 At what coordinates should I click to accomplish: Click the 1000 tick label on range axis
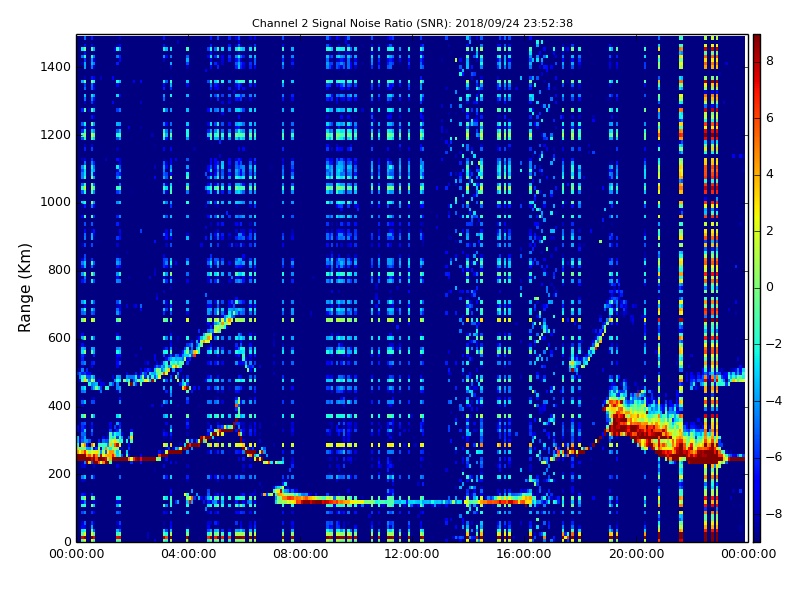56,202
